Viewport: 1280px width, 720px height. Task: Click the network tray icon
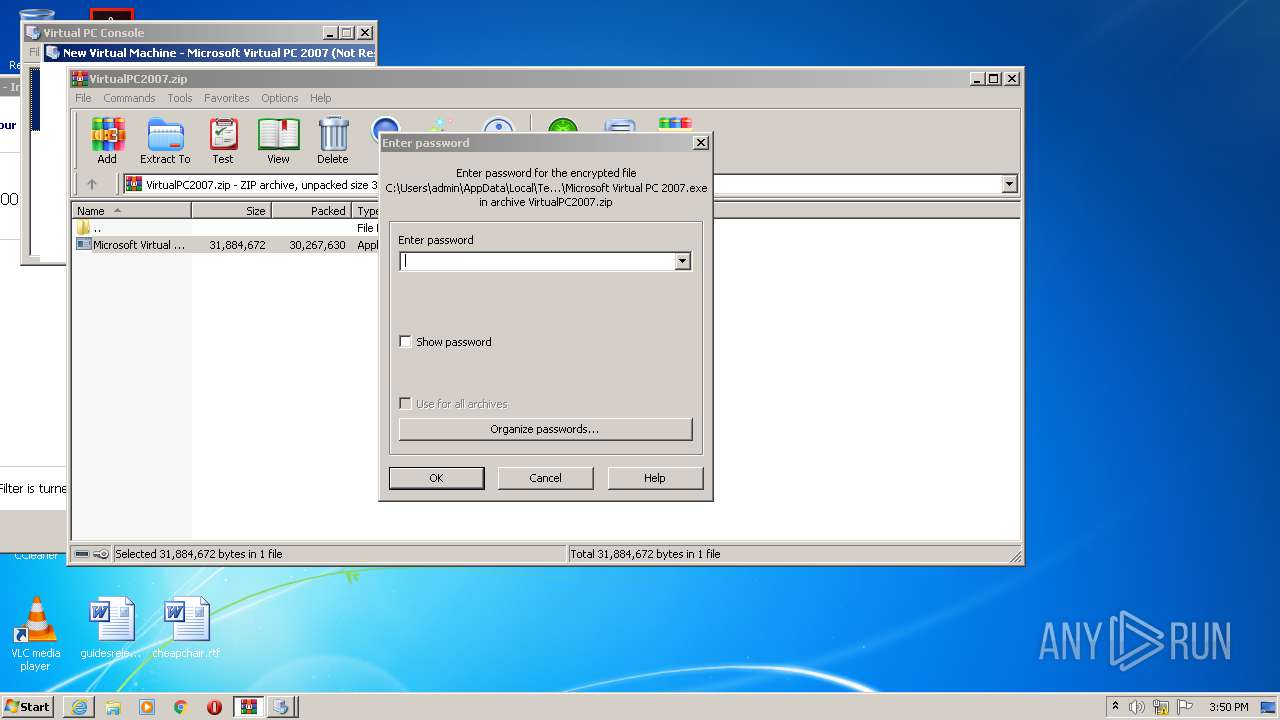[1161, 707]
